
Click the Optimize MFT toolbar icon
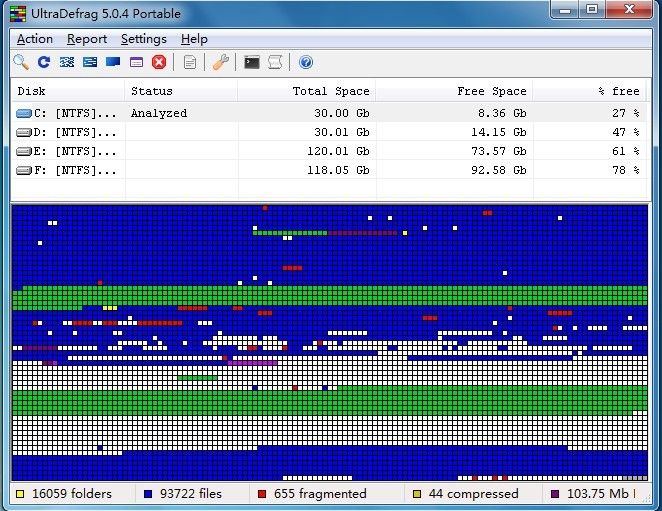click(x=136, y=62)
